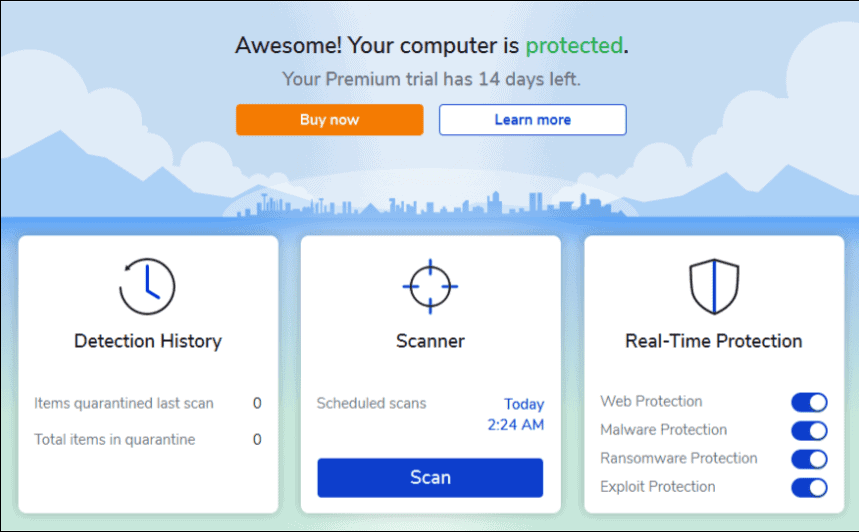Click the scheduled scan time Today 2:24 AM
The height and width of the screenshot is (532, 859).
[x=516, y=414]
